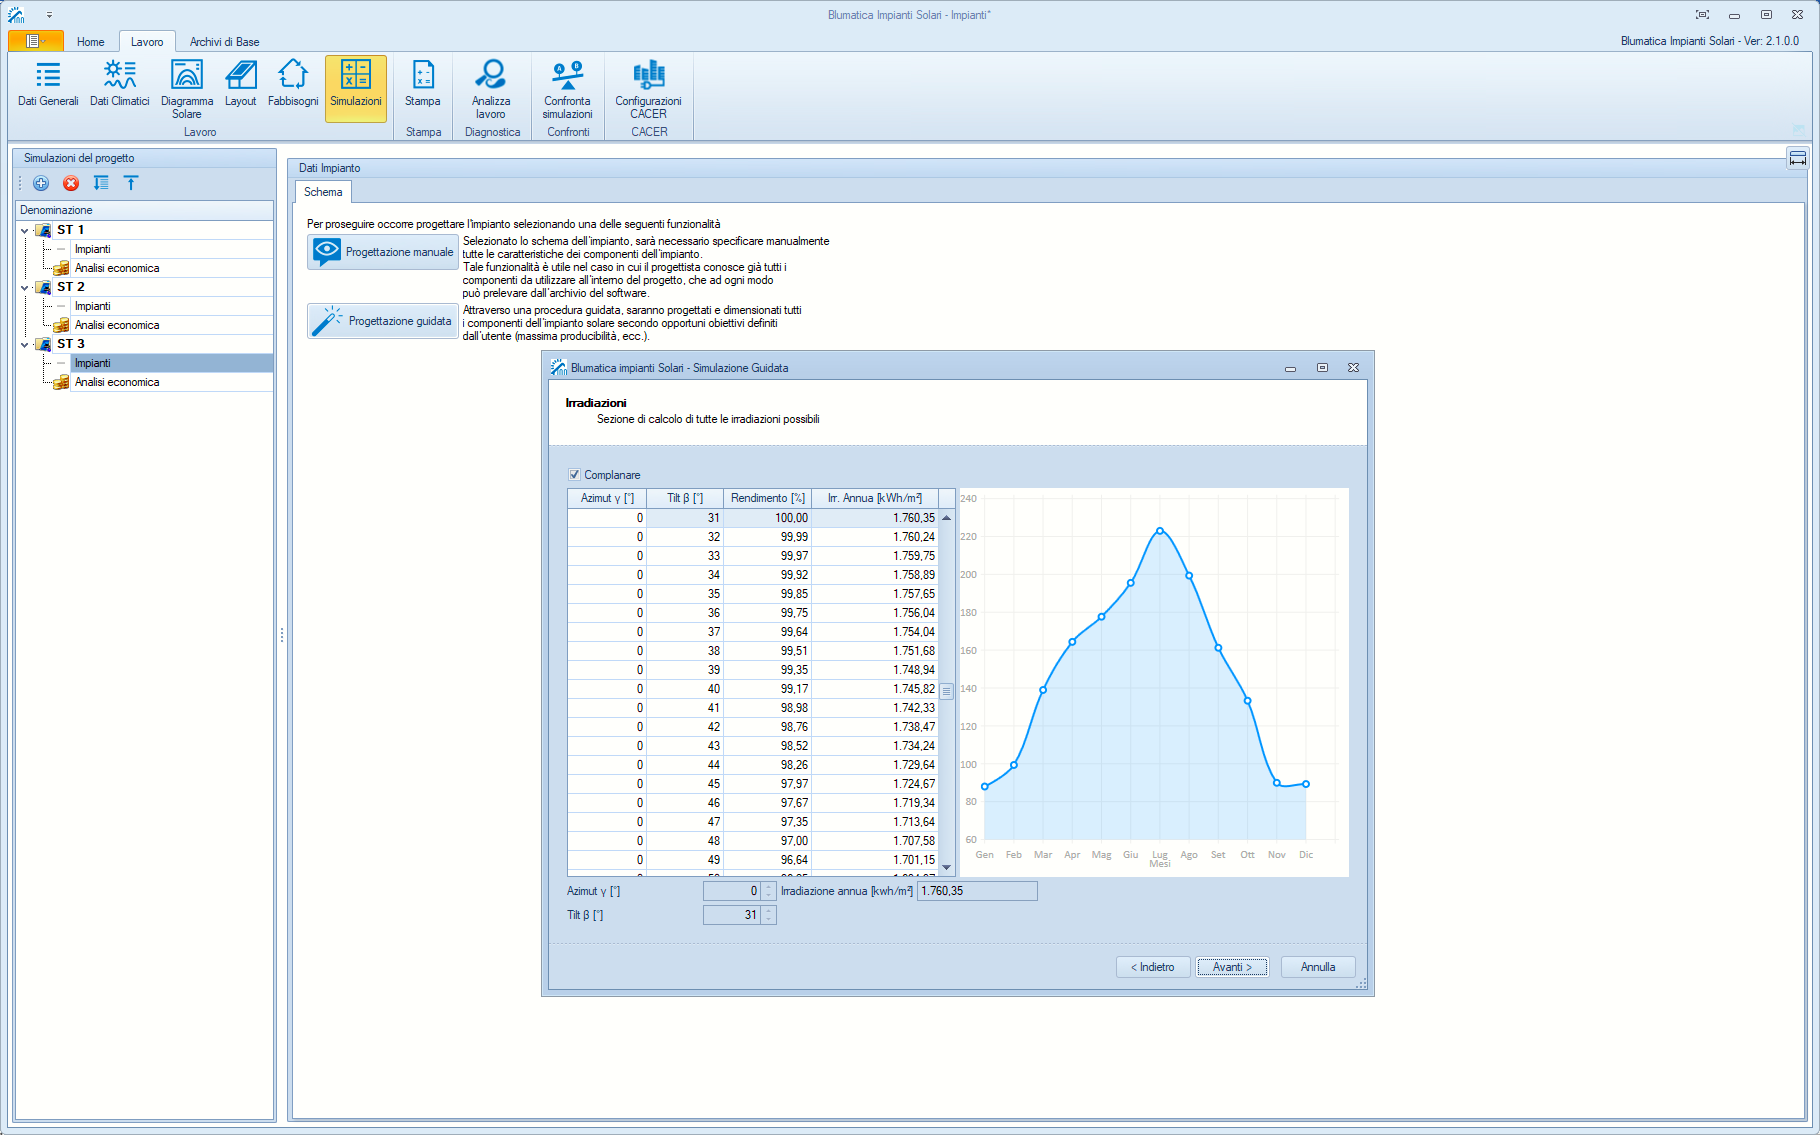Select Analisi economica under ST 2
The height and width of the screenshot is (1135, 1820).
[x=117, y=325]
